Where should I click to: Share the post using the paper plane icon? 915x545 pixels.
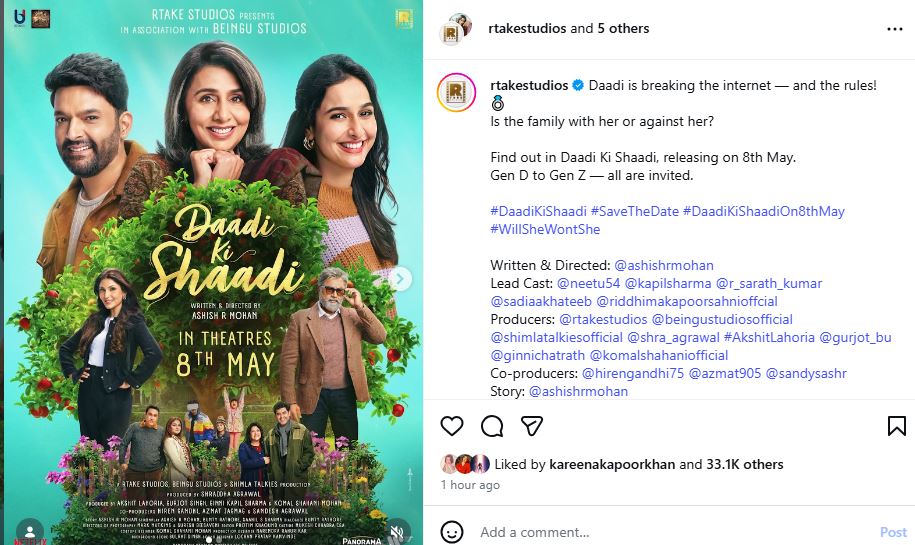point(532,426)
